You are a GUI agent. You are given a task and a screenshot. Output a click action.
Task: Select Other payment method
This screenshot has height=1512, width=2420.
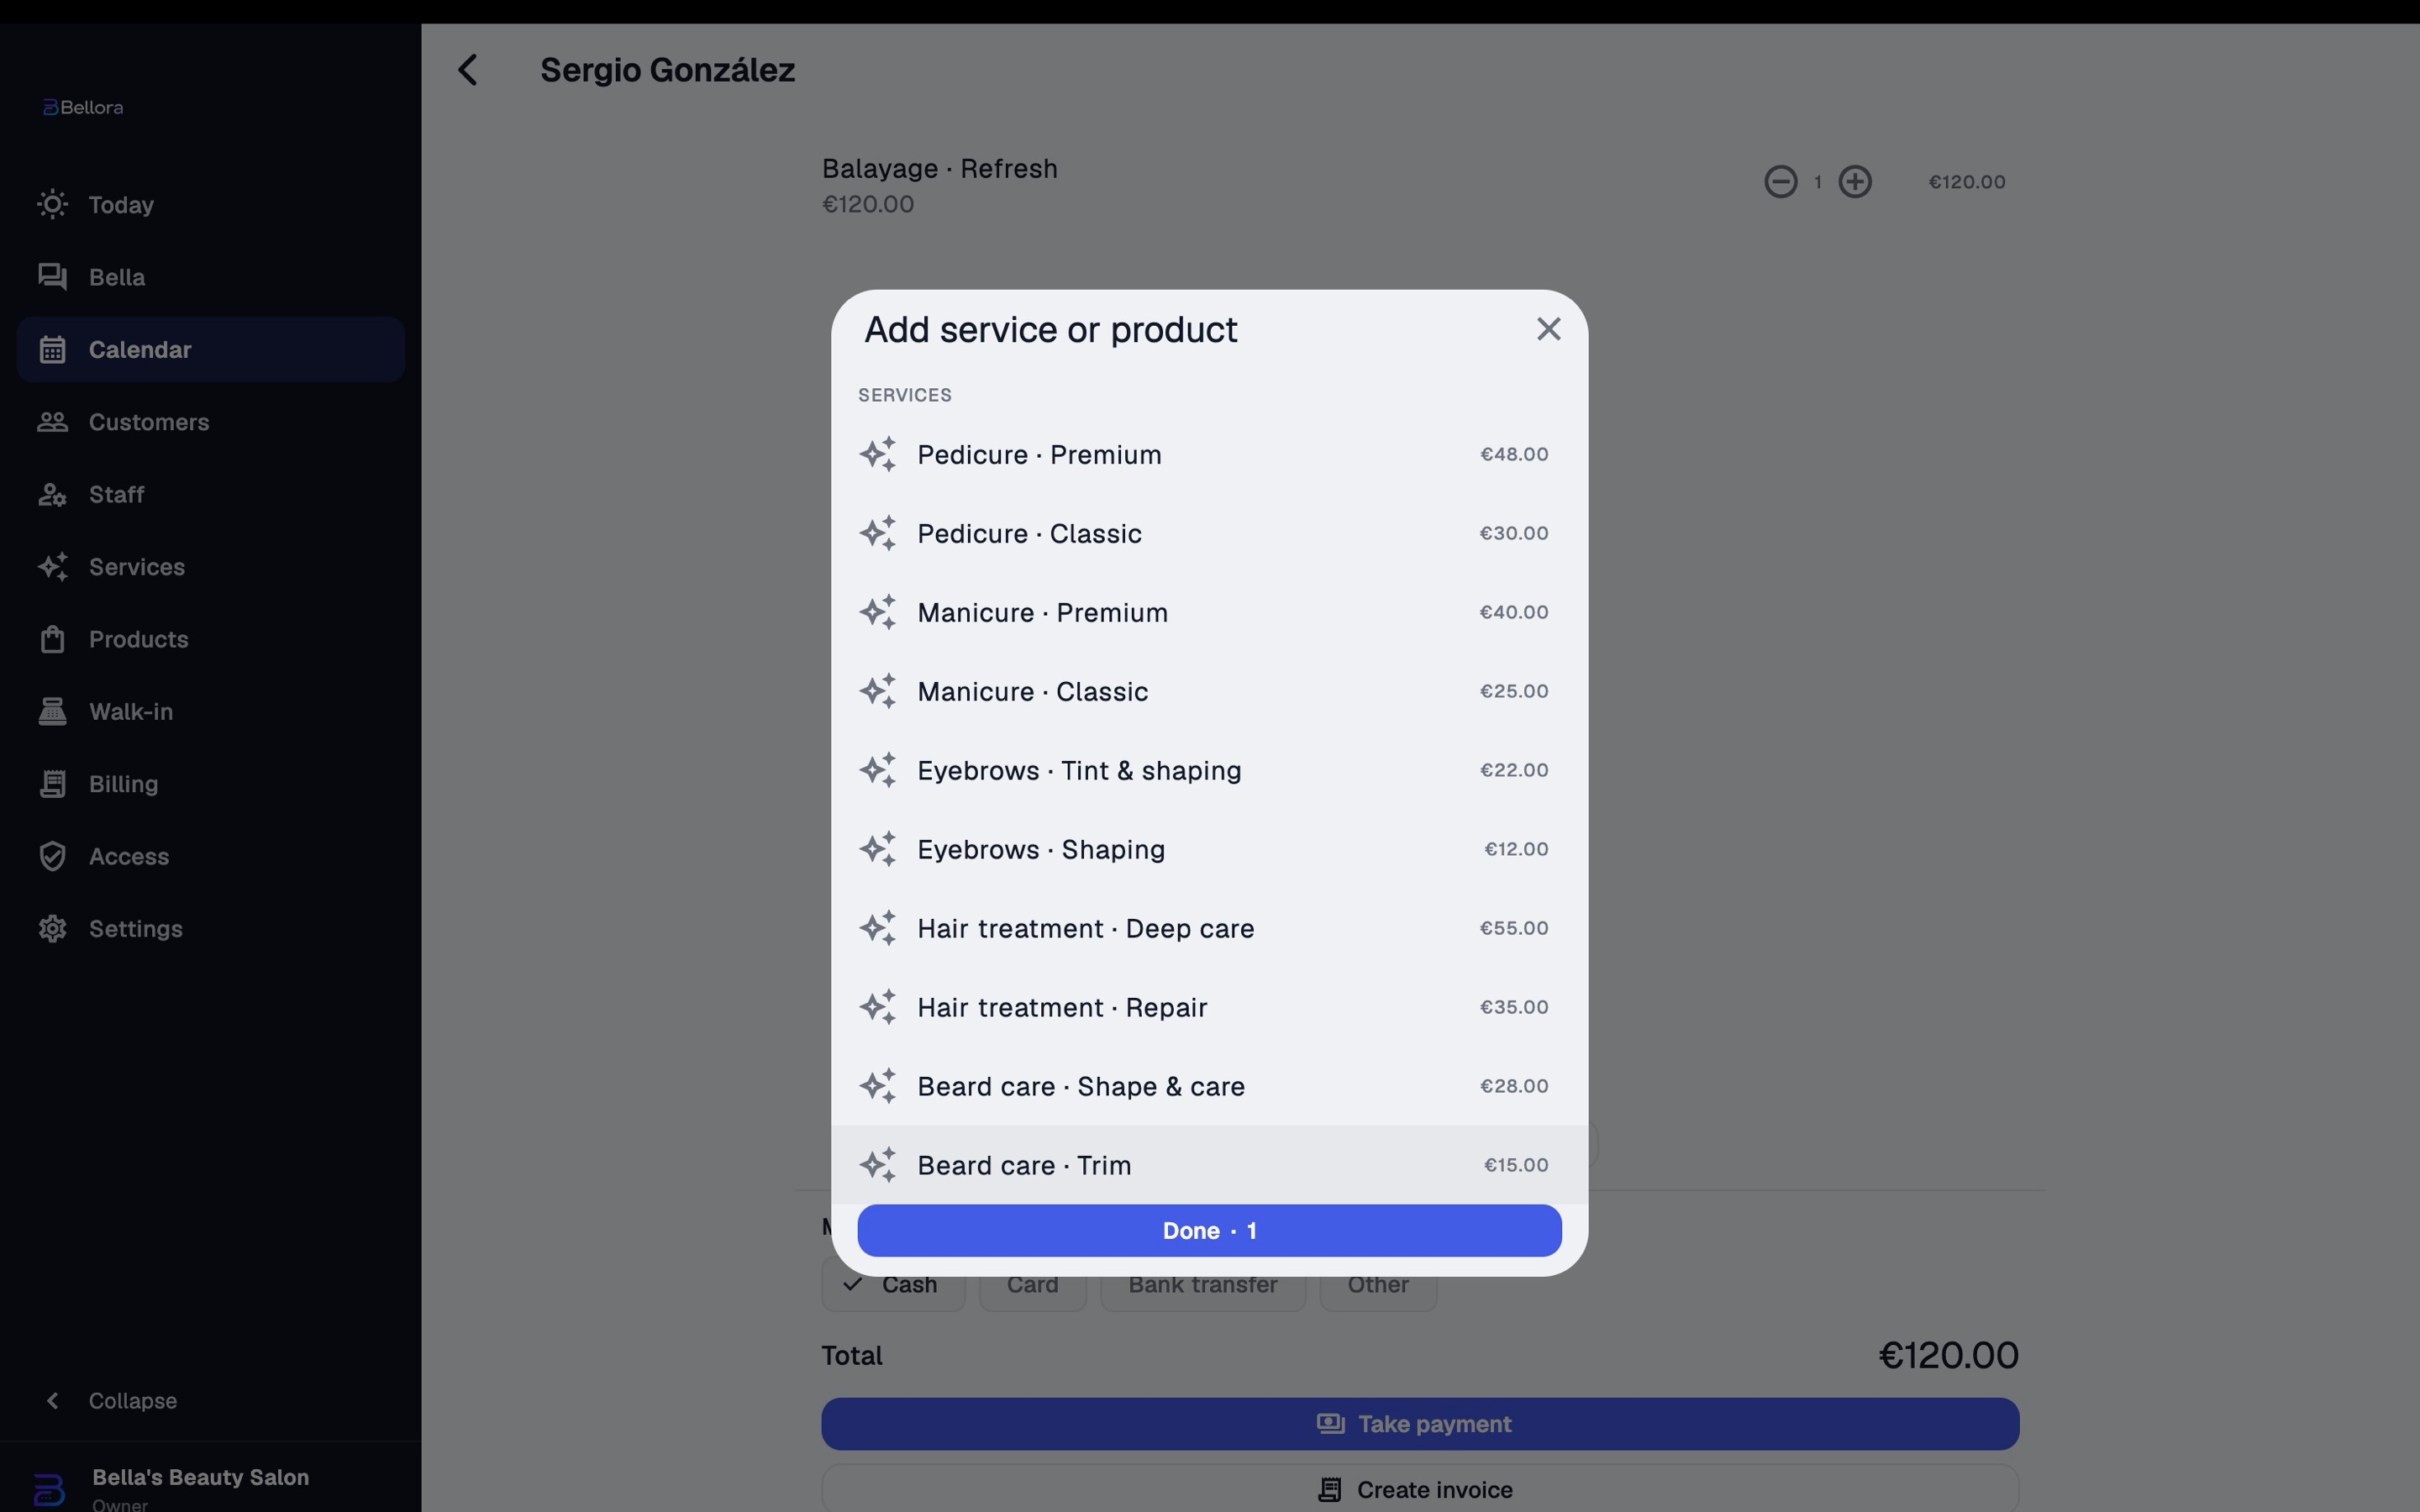(1378, 1284)
